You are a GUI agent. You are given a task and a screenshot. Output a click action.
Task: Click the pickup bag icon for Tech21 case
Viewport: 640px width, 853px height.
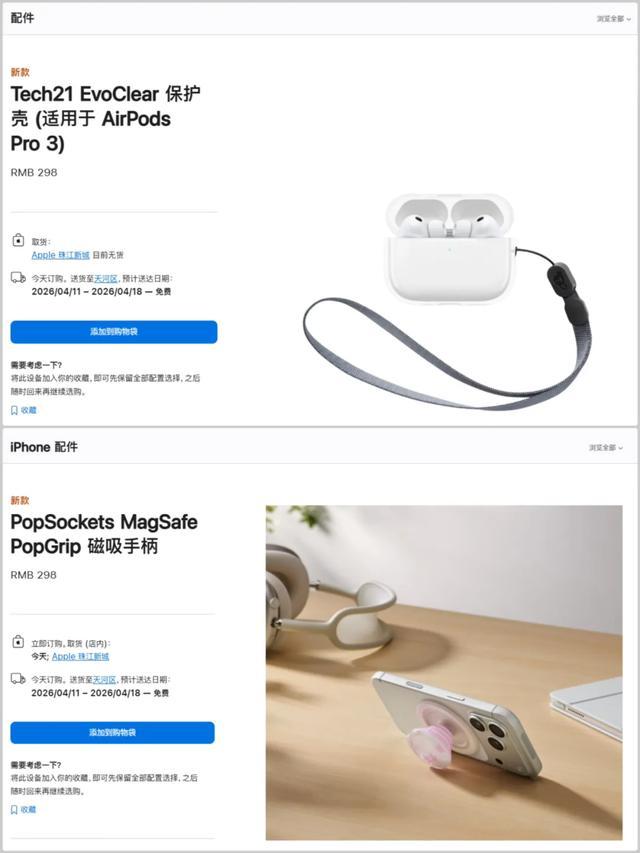pos(18,240)
